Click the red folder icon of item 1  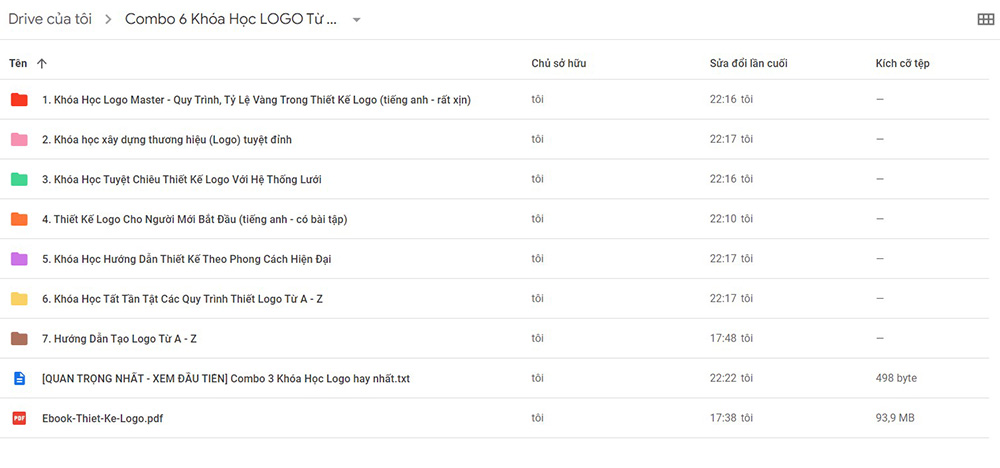click(19, 99)
